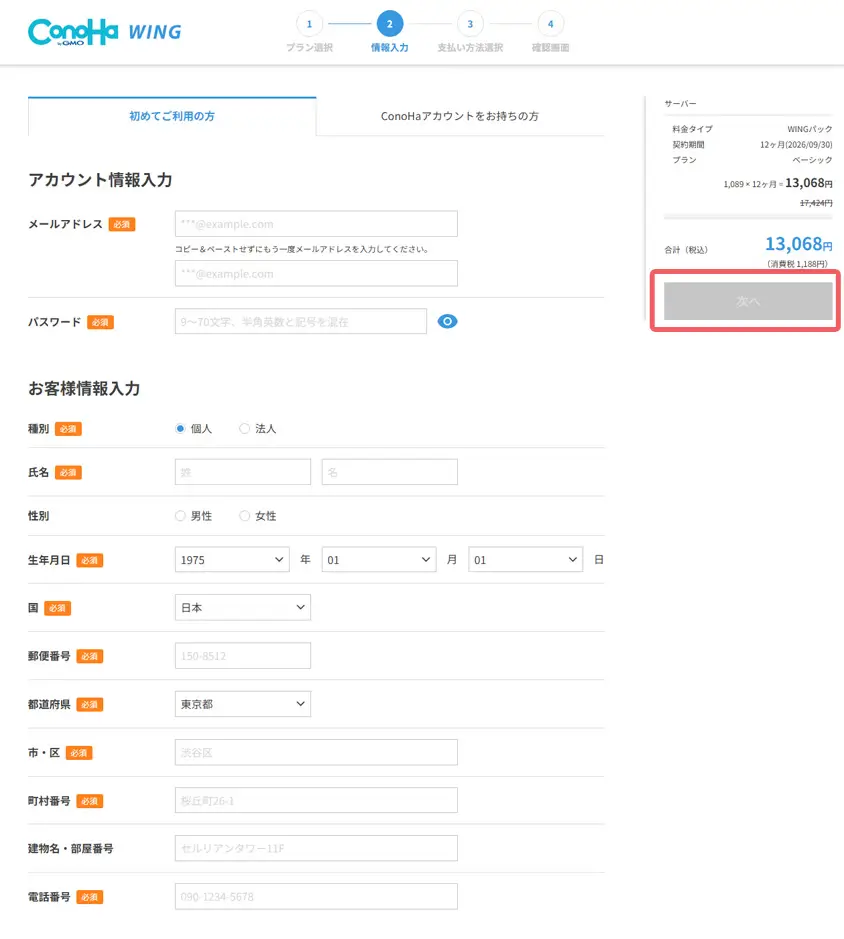Select the 男性 radio button
844x939 pixels.
pos(180,516)
